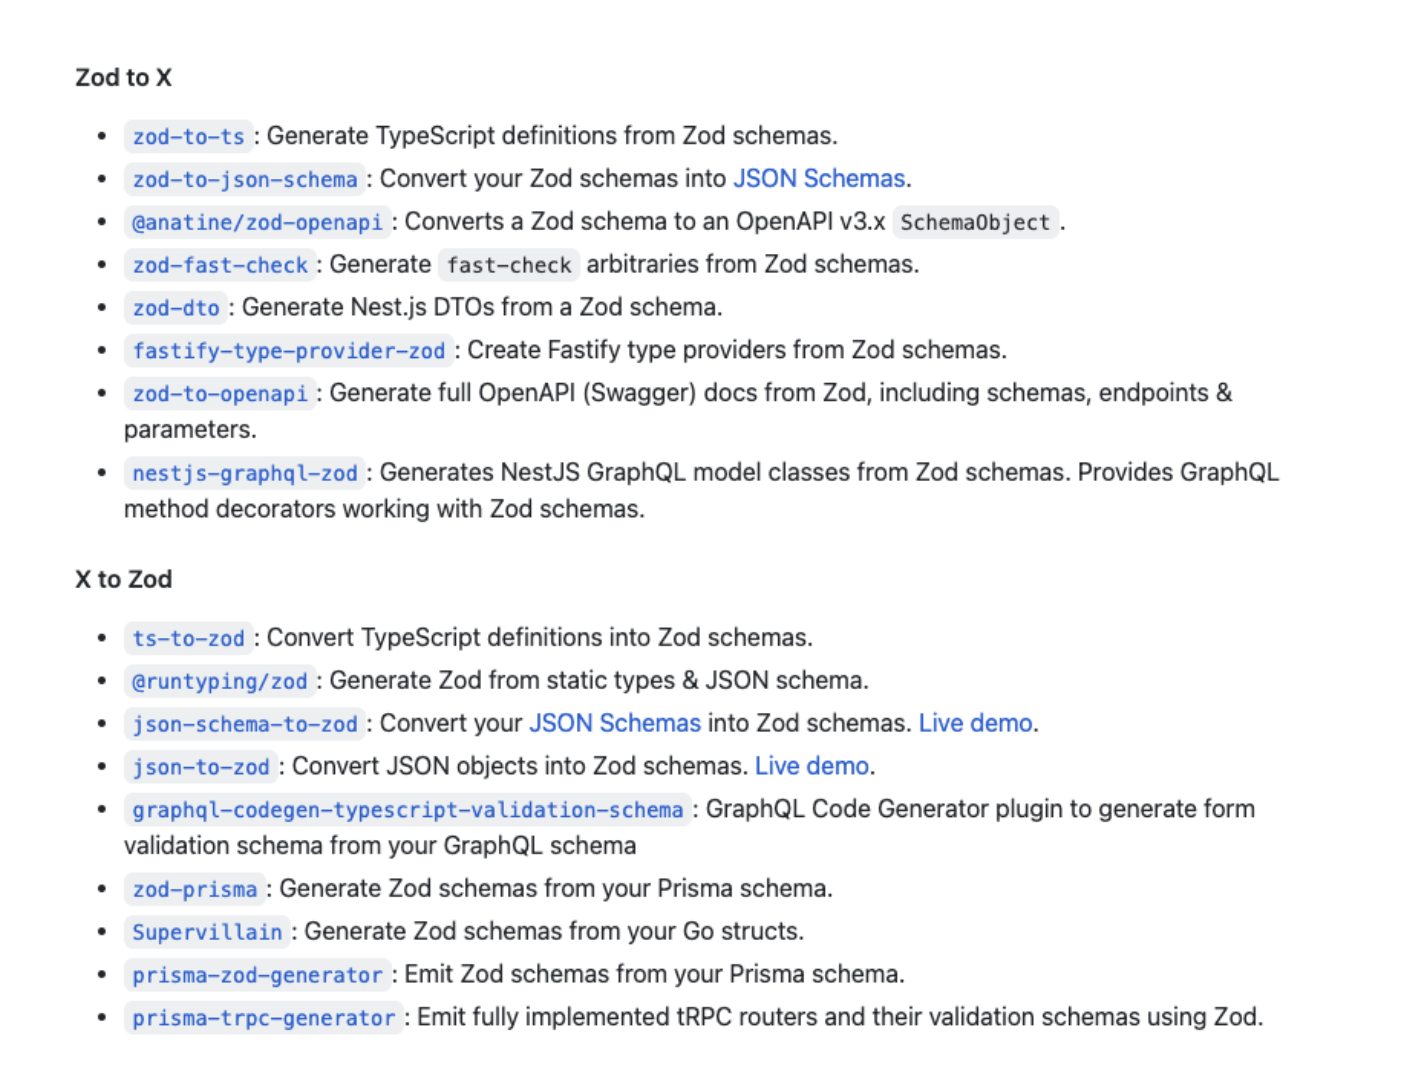Open the graphql-codegen-typescript-validation-schema link
Image resolution: width=1404 pixels, height=1068 pixels.
[x=407, y=810]
